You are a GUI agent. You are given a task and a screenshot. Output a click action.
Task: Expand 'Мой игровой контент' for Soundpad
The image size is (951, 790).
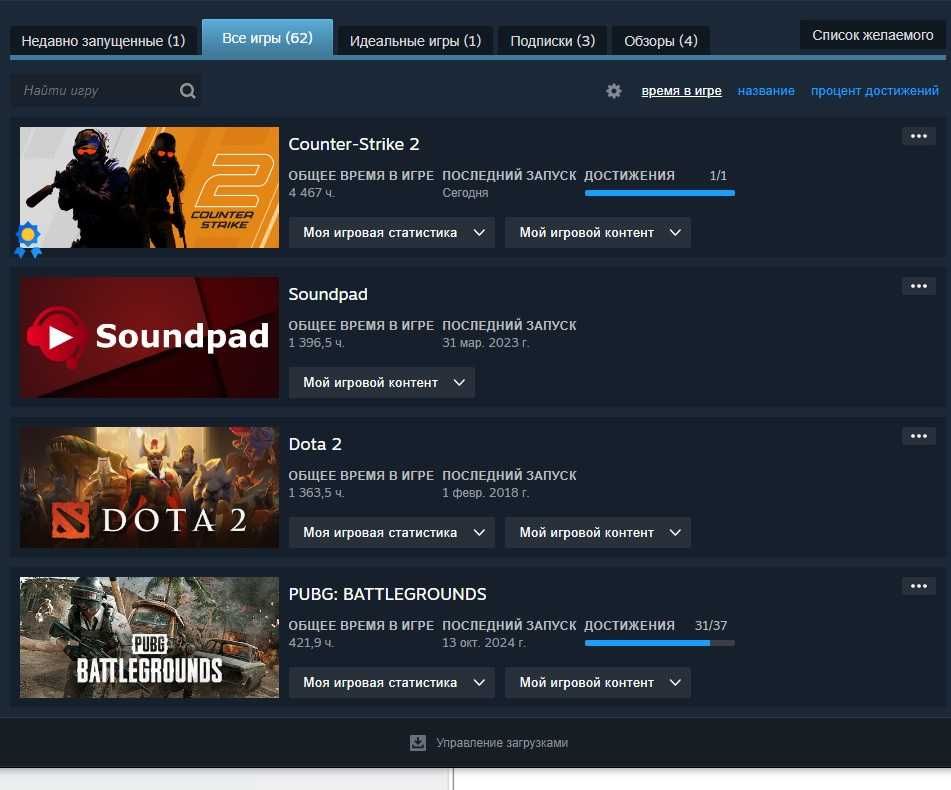(382, 383)
